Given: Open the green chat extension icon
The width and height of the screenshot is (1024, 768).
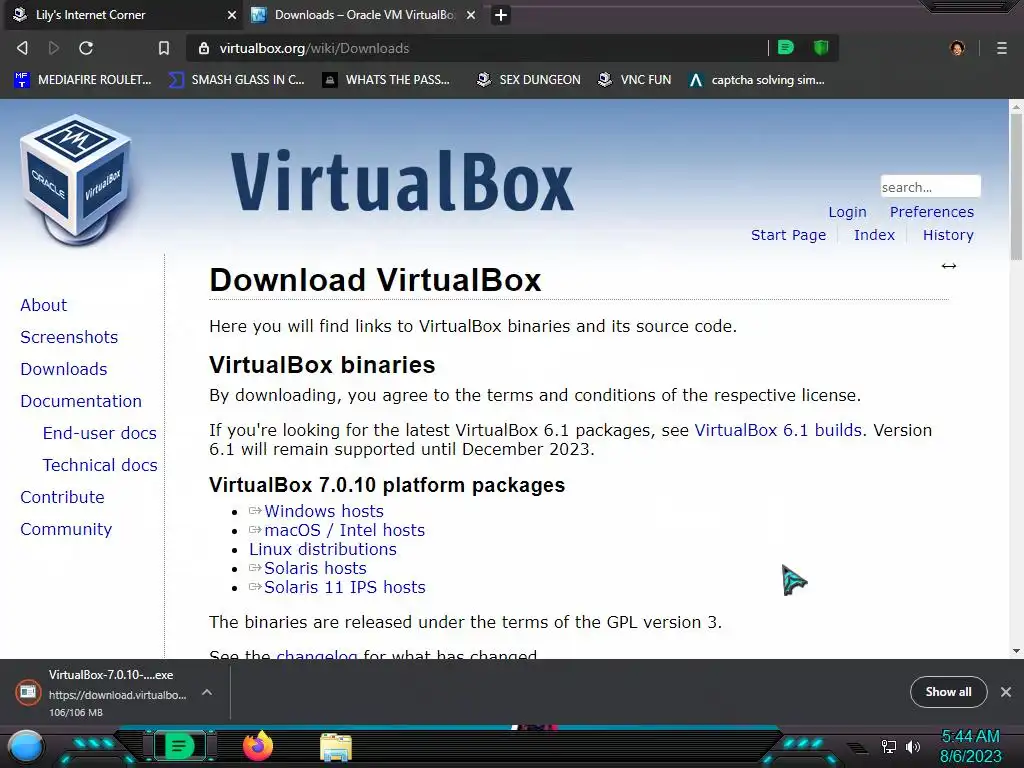Looking at the screenshot, I should click(x=786, y=47).
